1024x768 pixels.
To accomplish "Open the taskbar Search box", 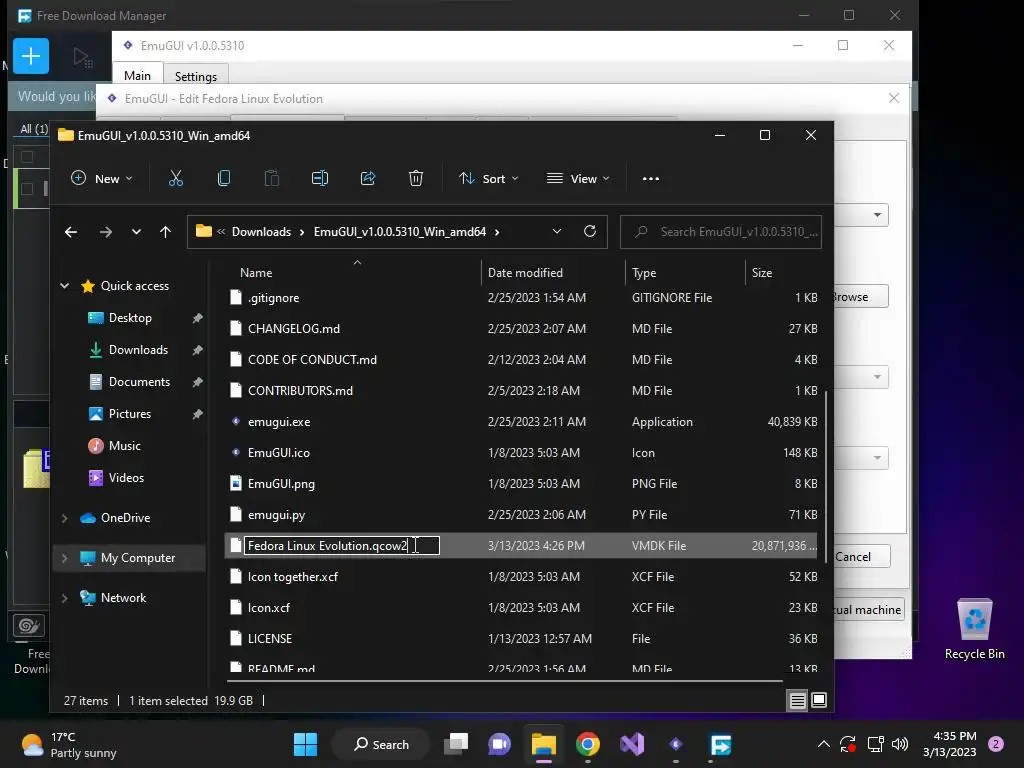I will coord(381,744).
